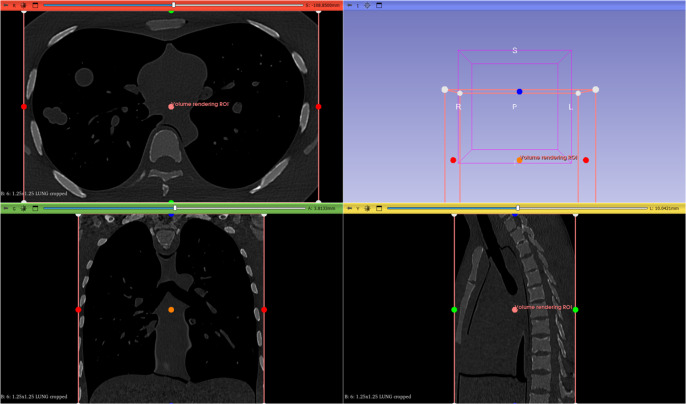Click 'Volume rendering ROI' label in sagittal view
Screen dimensions: 686x404
pyautogui.click(x=544, y=307)
